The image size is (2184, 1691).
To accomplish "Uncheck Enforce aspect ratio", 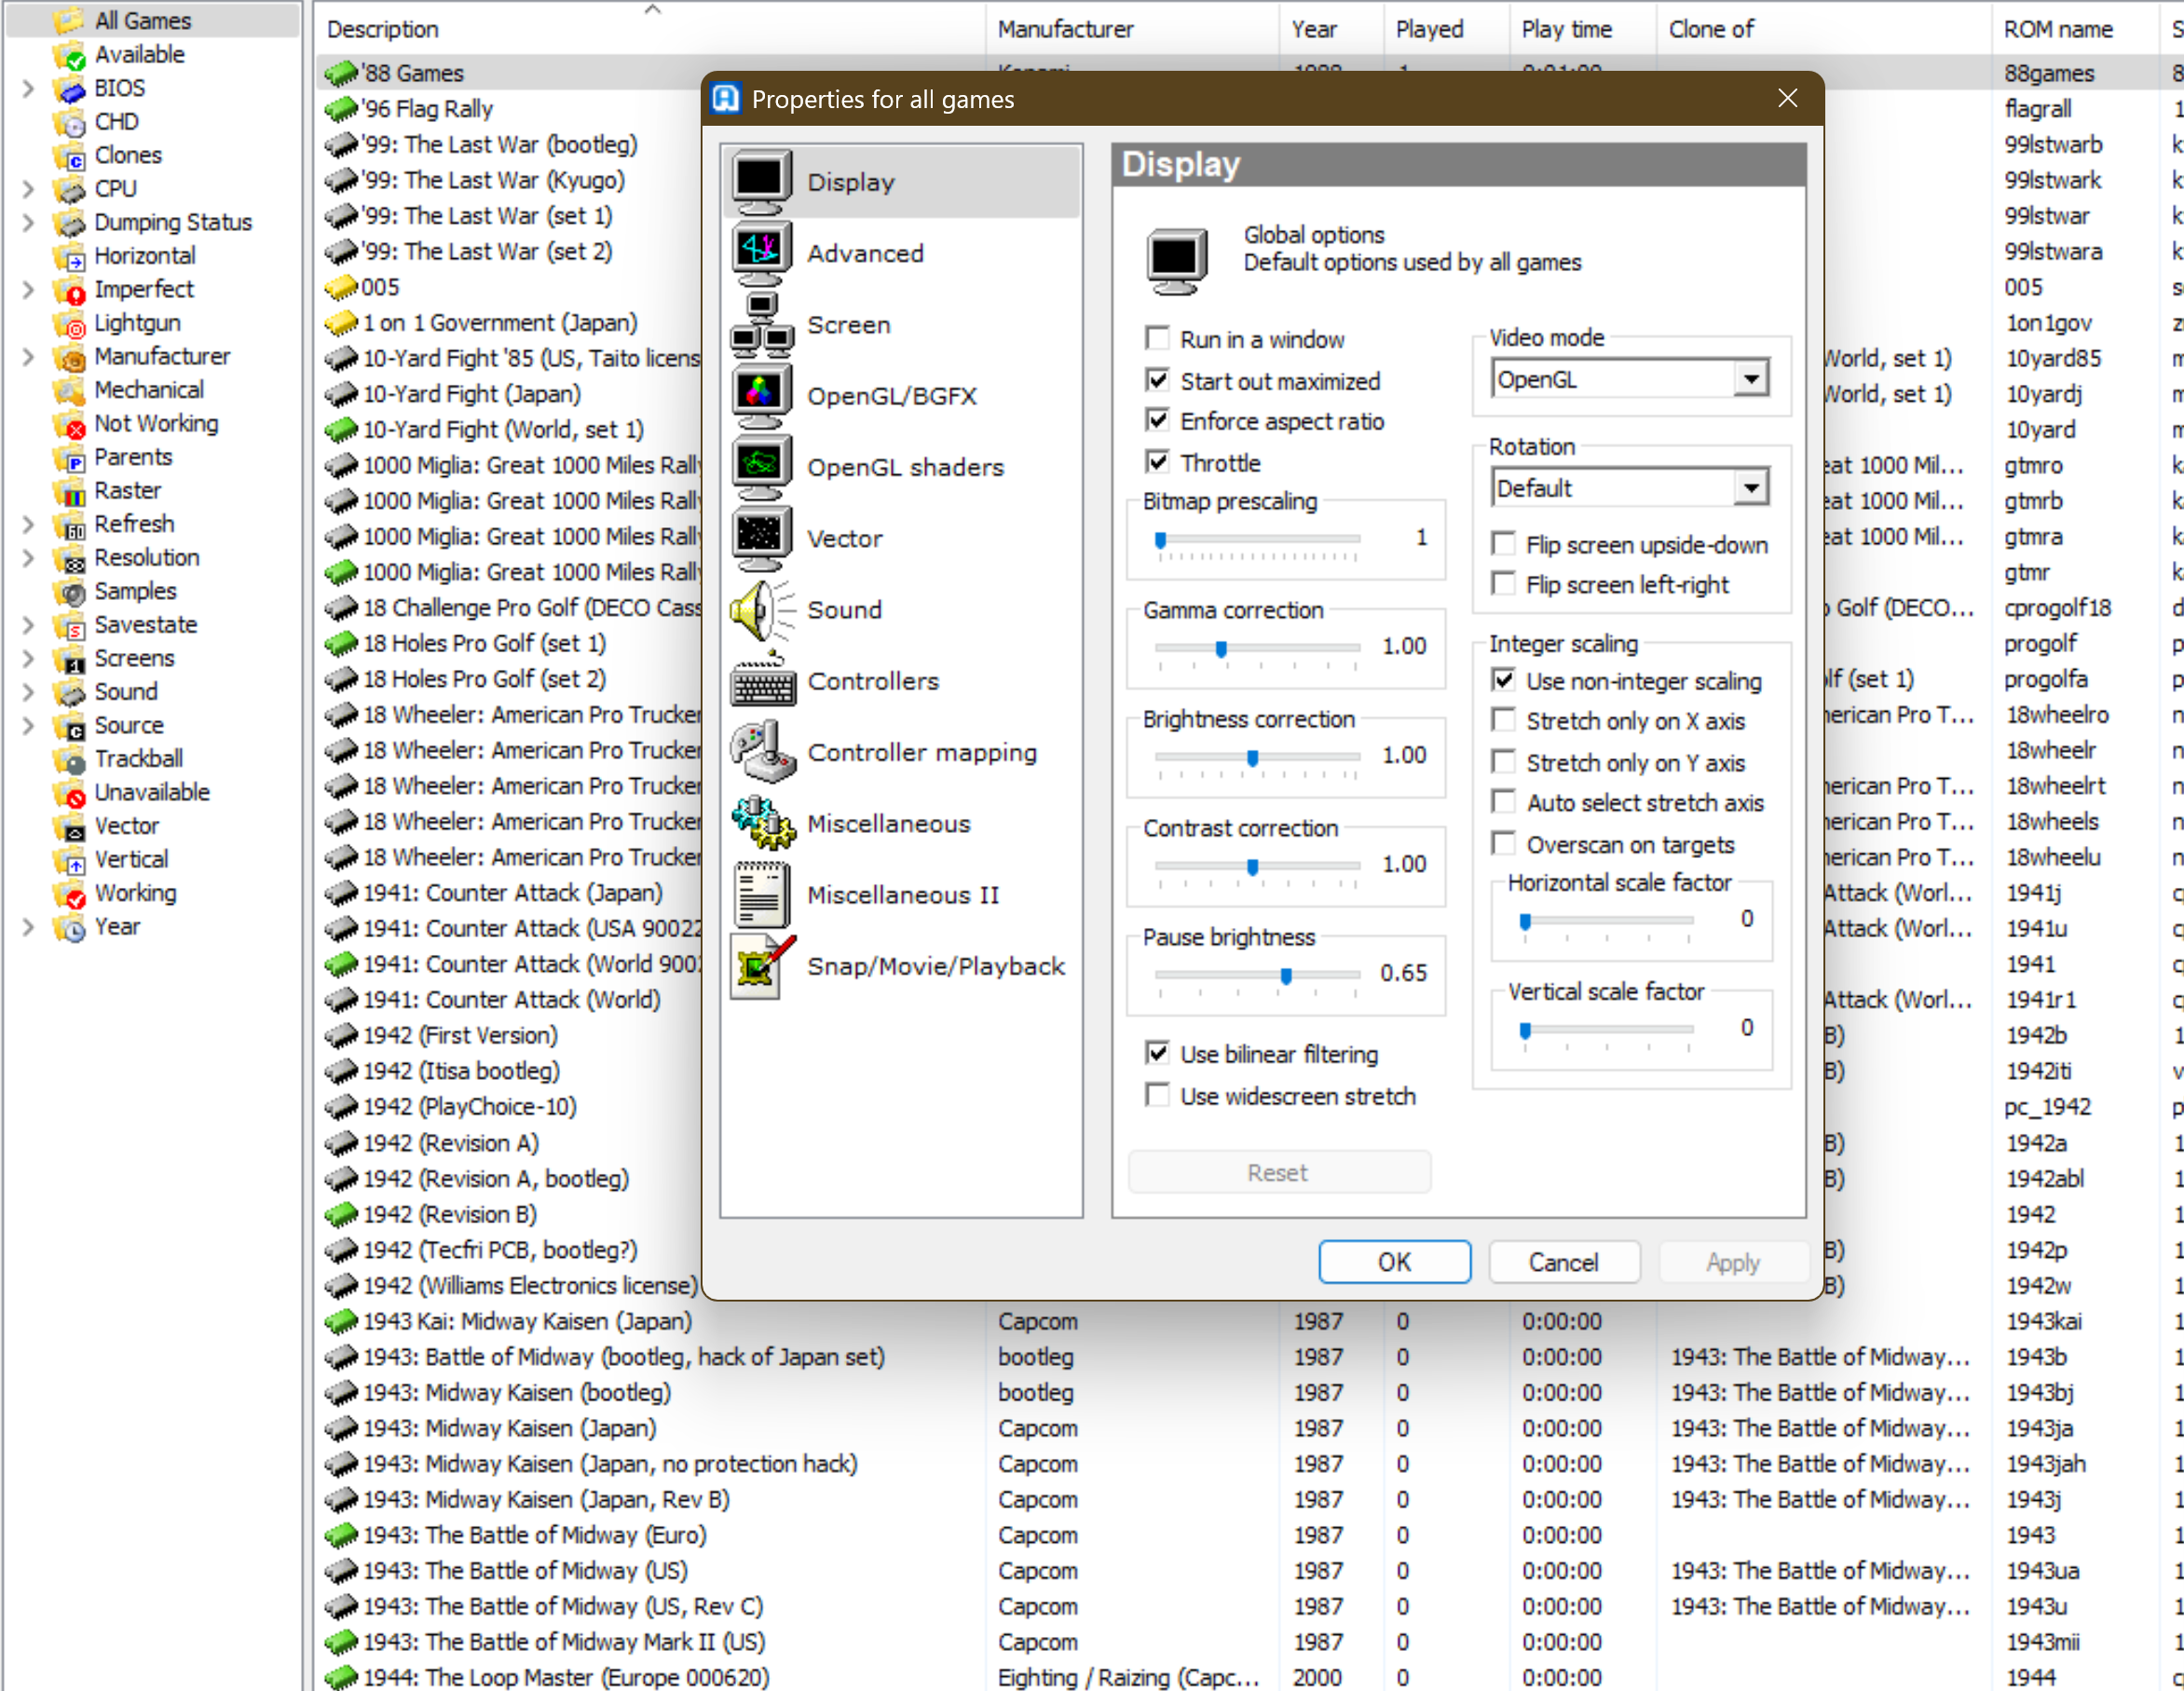I will tap(1157, 420).
